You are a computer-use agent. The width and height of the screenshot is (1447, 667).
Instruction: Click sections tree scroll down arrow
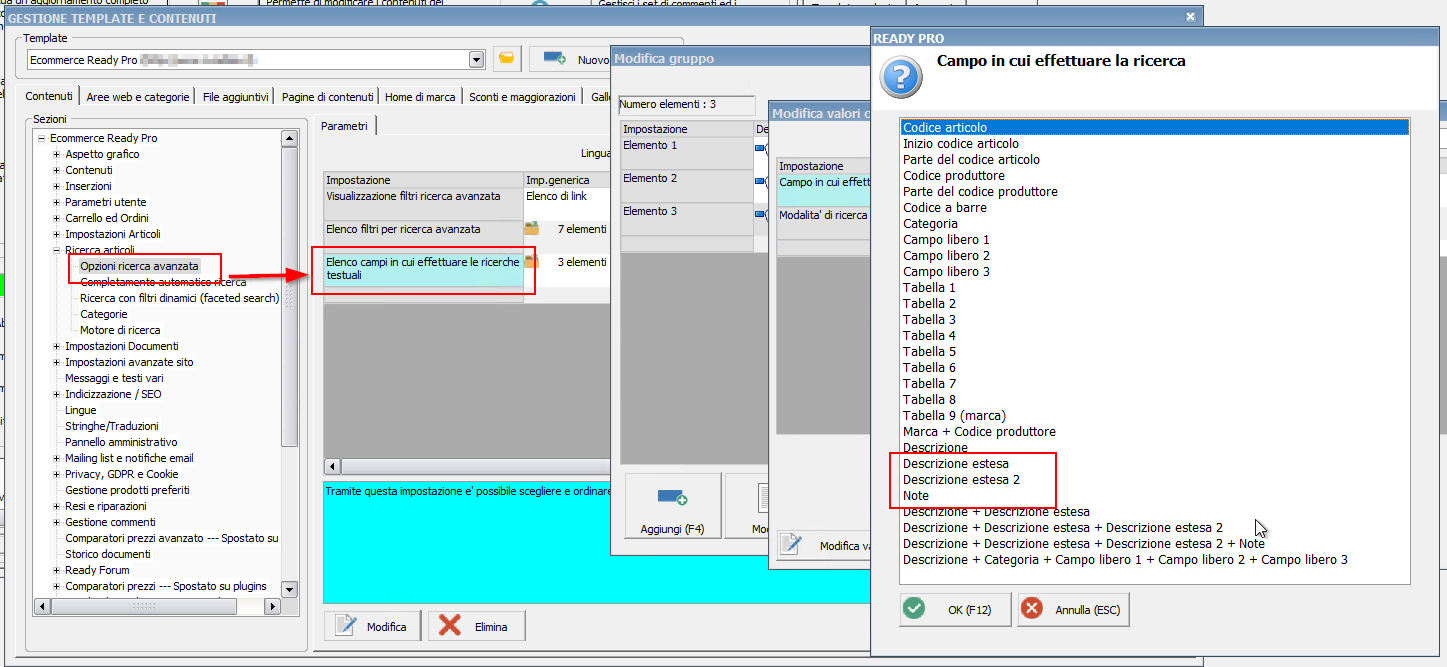290,589
